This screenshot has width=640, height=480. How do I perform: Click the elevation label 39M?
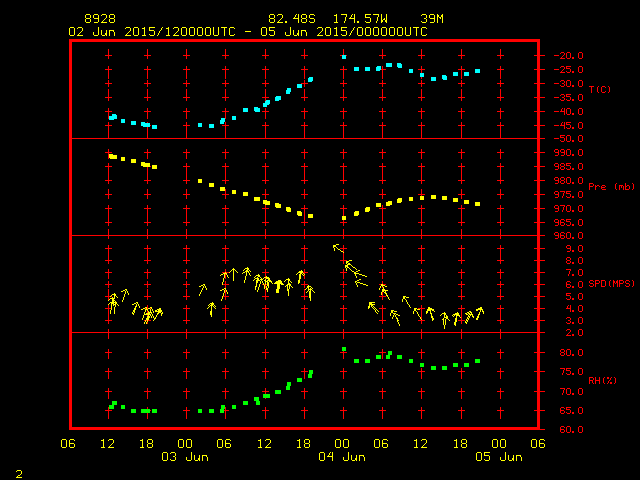coord(432,19)
